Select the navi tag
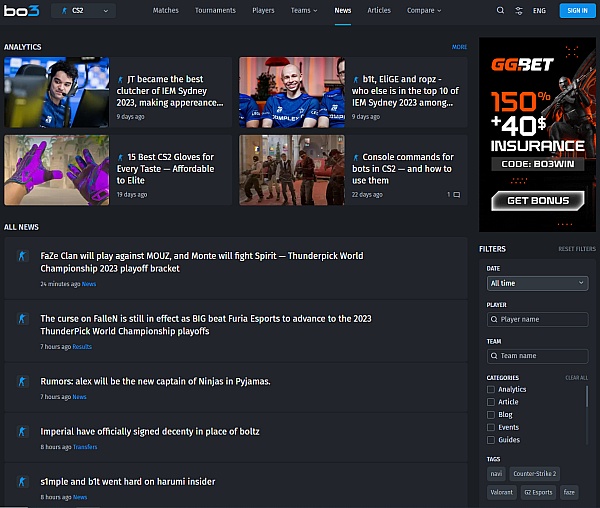 pyautogui.click(x=496, y=474)
